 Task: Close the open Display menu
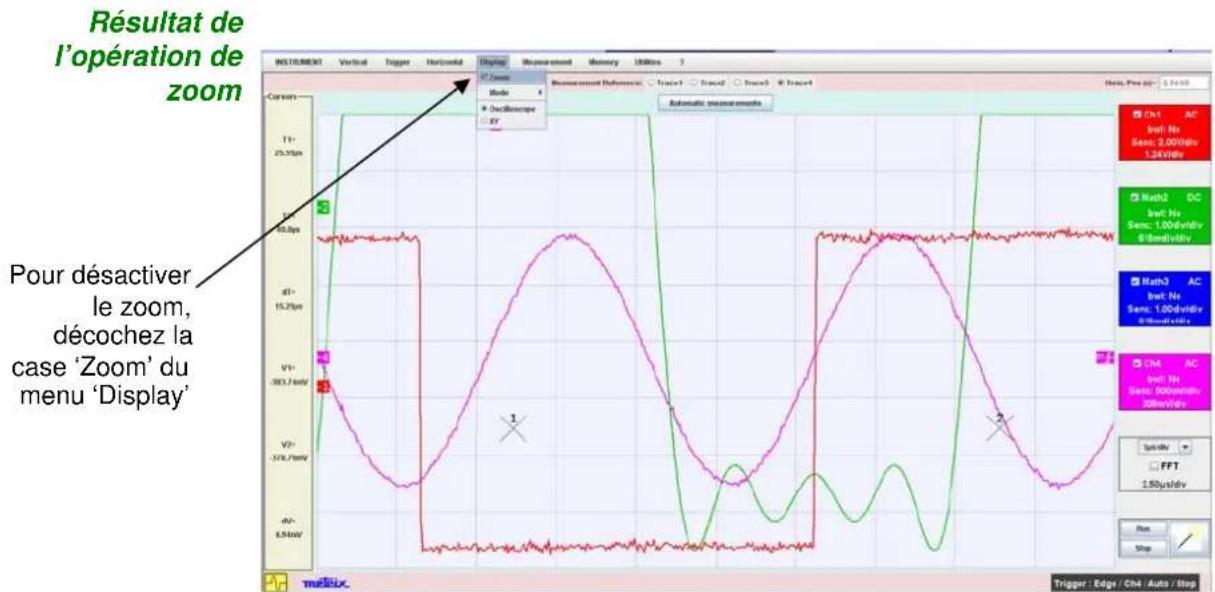pyautogui.click(x=494, y=61)
